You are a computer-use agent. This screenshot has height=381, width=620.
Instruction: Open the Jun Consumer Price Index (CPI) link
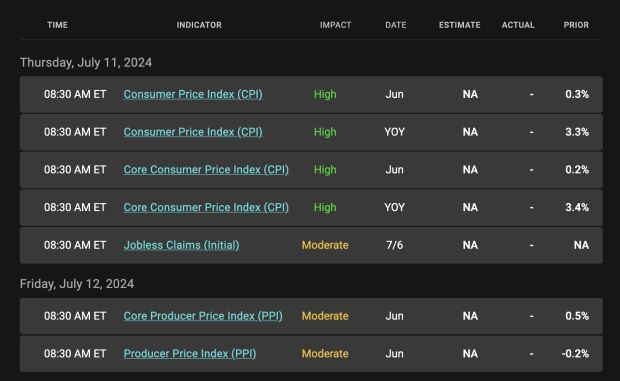pyautogui.click(x=193, y=94)
